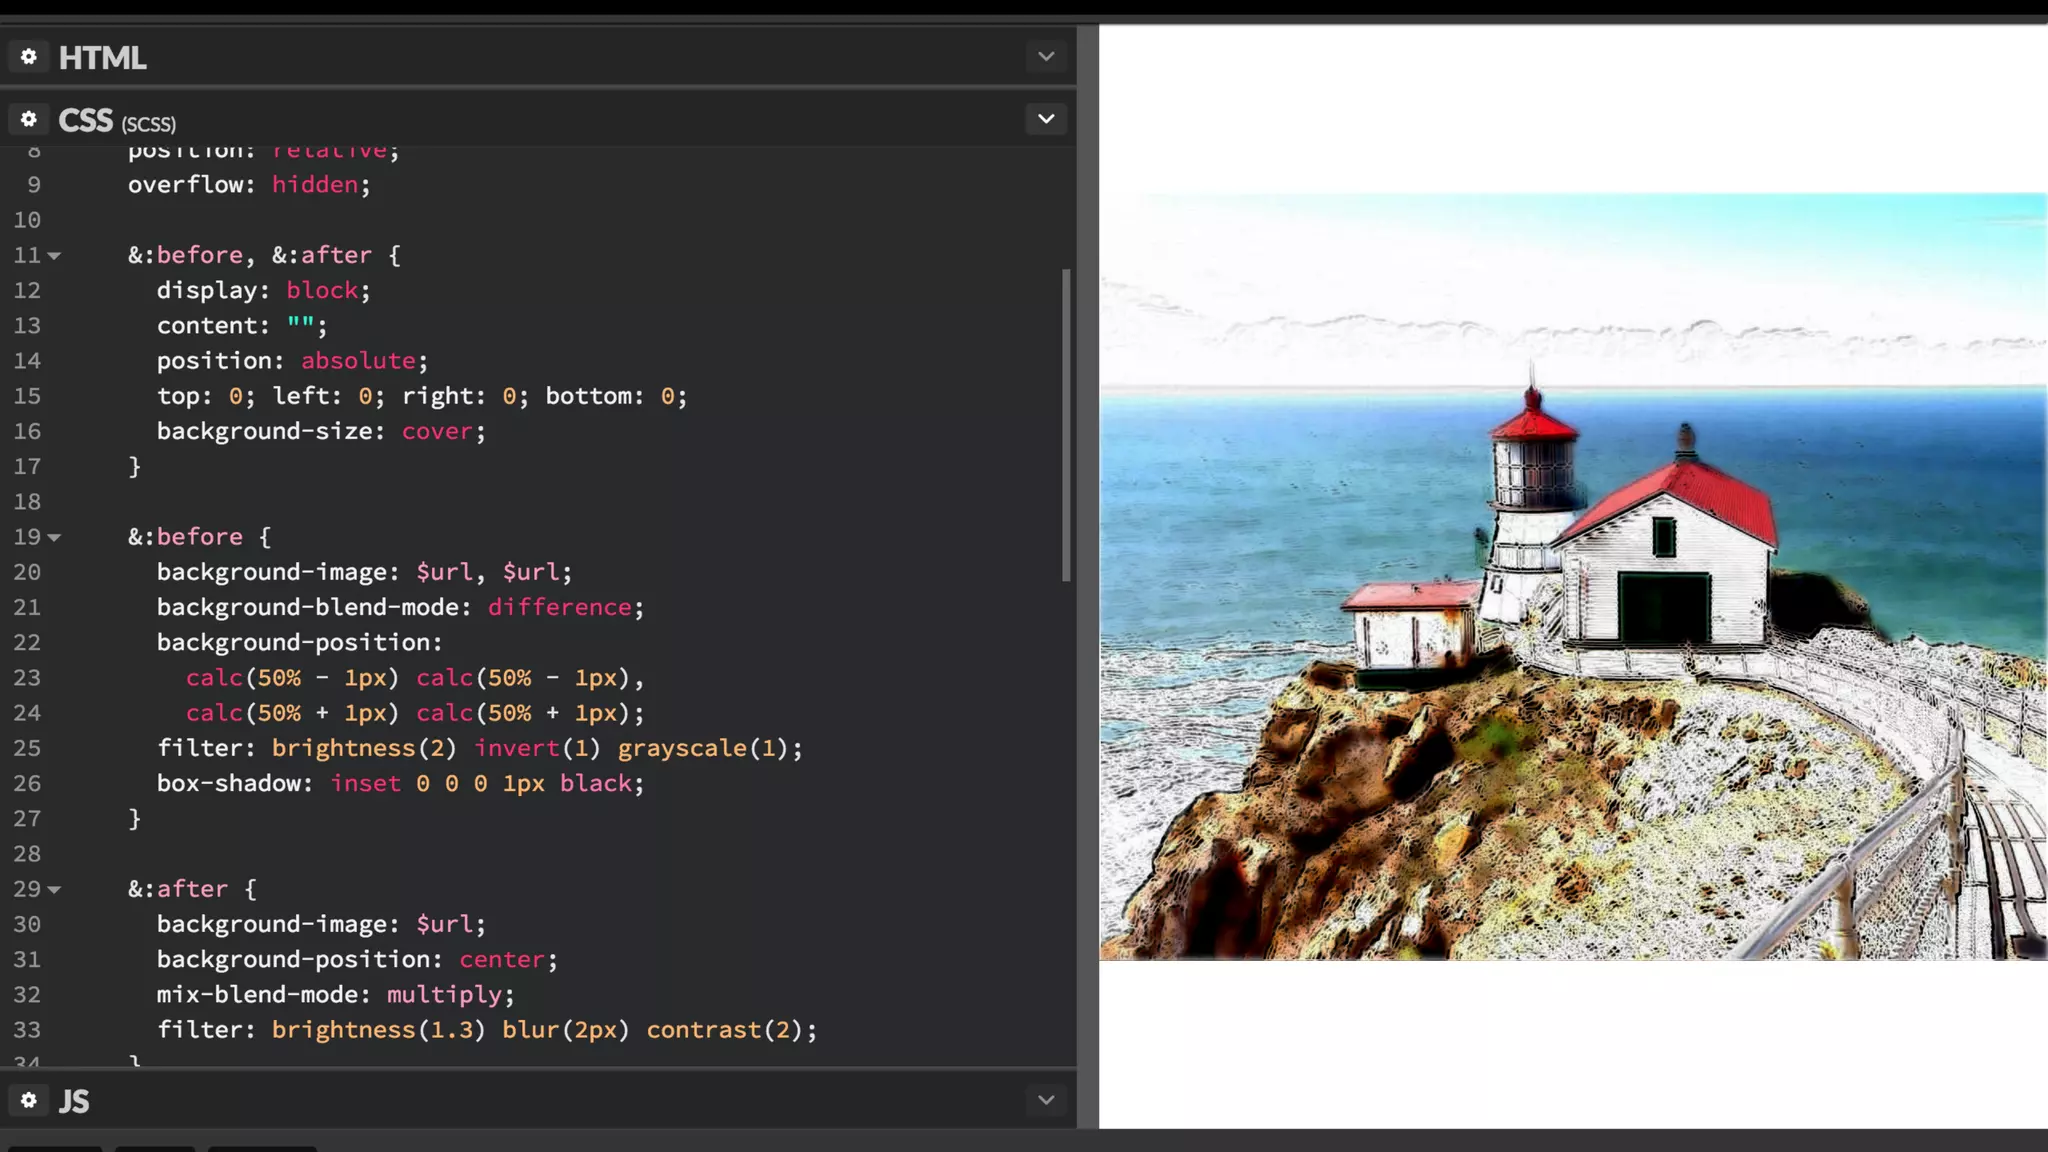Click the CSS (SCSS) panel title

coord(116,121)
